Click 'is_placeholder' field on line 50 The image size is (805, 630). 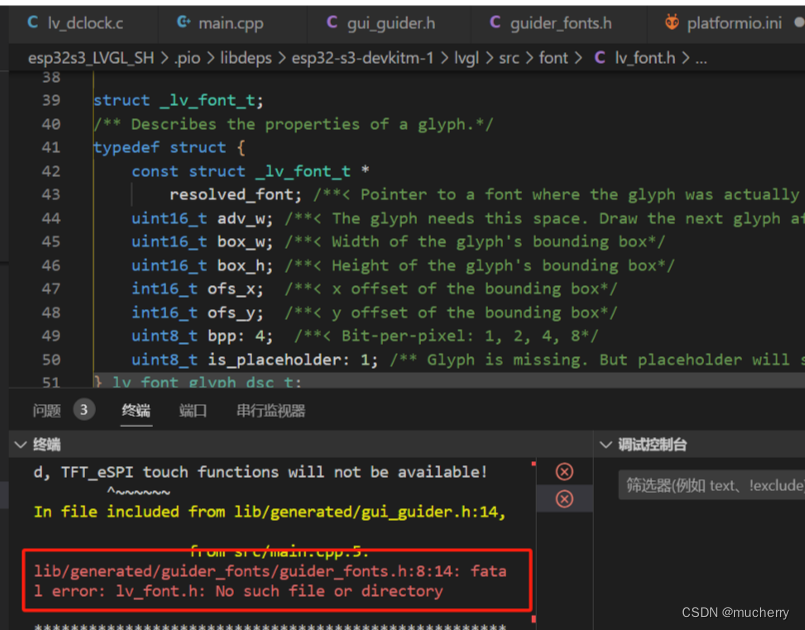coord(274,360)
